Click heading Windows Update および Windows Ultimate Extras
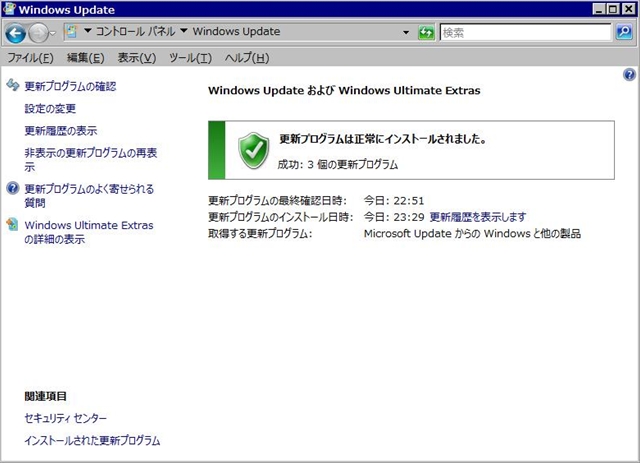The width and height of the screenshot is (640, 463). click(x=344, y=90)
